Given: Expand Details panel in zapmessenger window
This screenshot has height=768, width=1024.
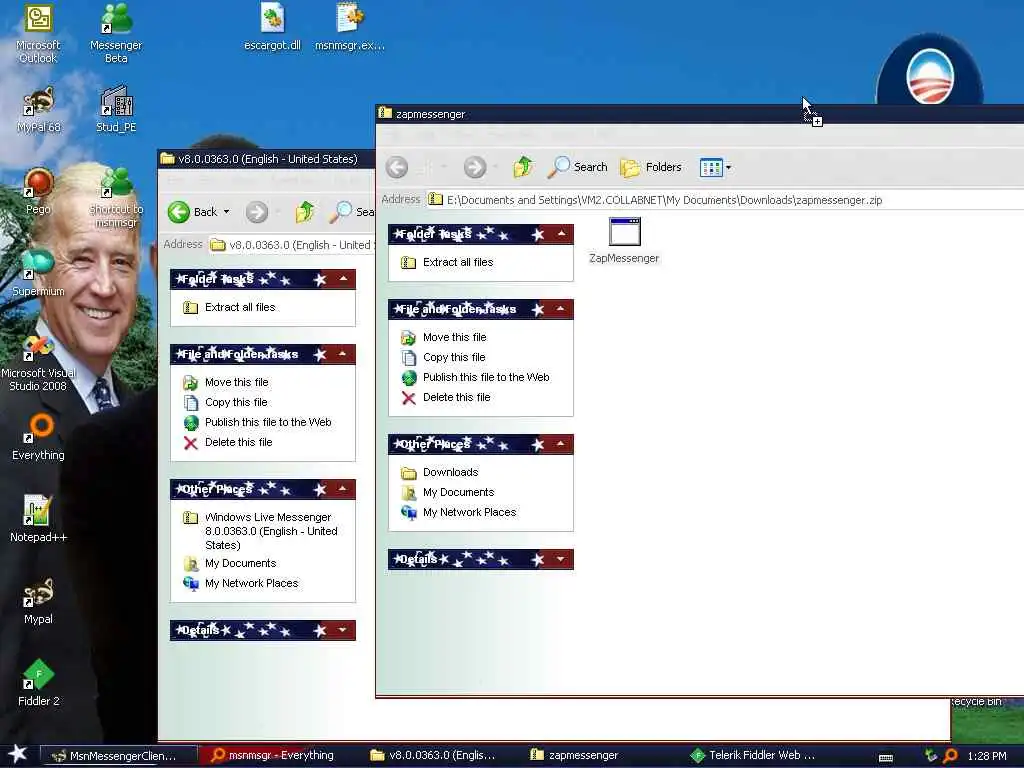Looking at the screenshot, I should [561, 559].
